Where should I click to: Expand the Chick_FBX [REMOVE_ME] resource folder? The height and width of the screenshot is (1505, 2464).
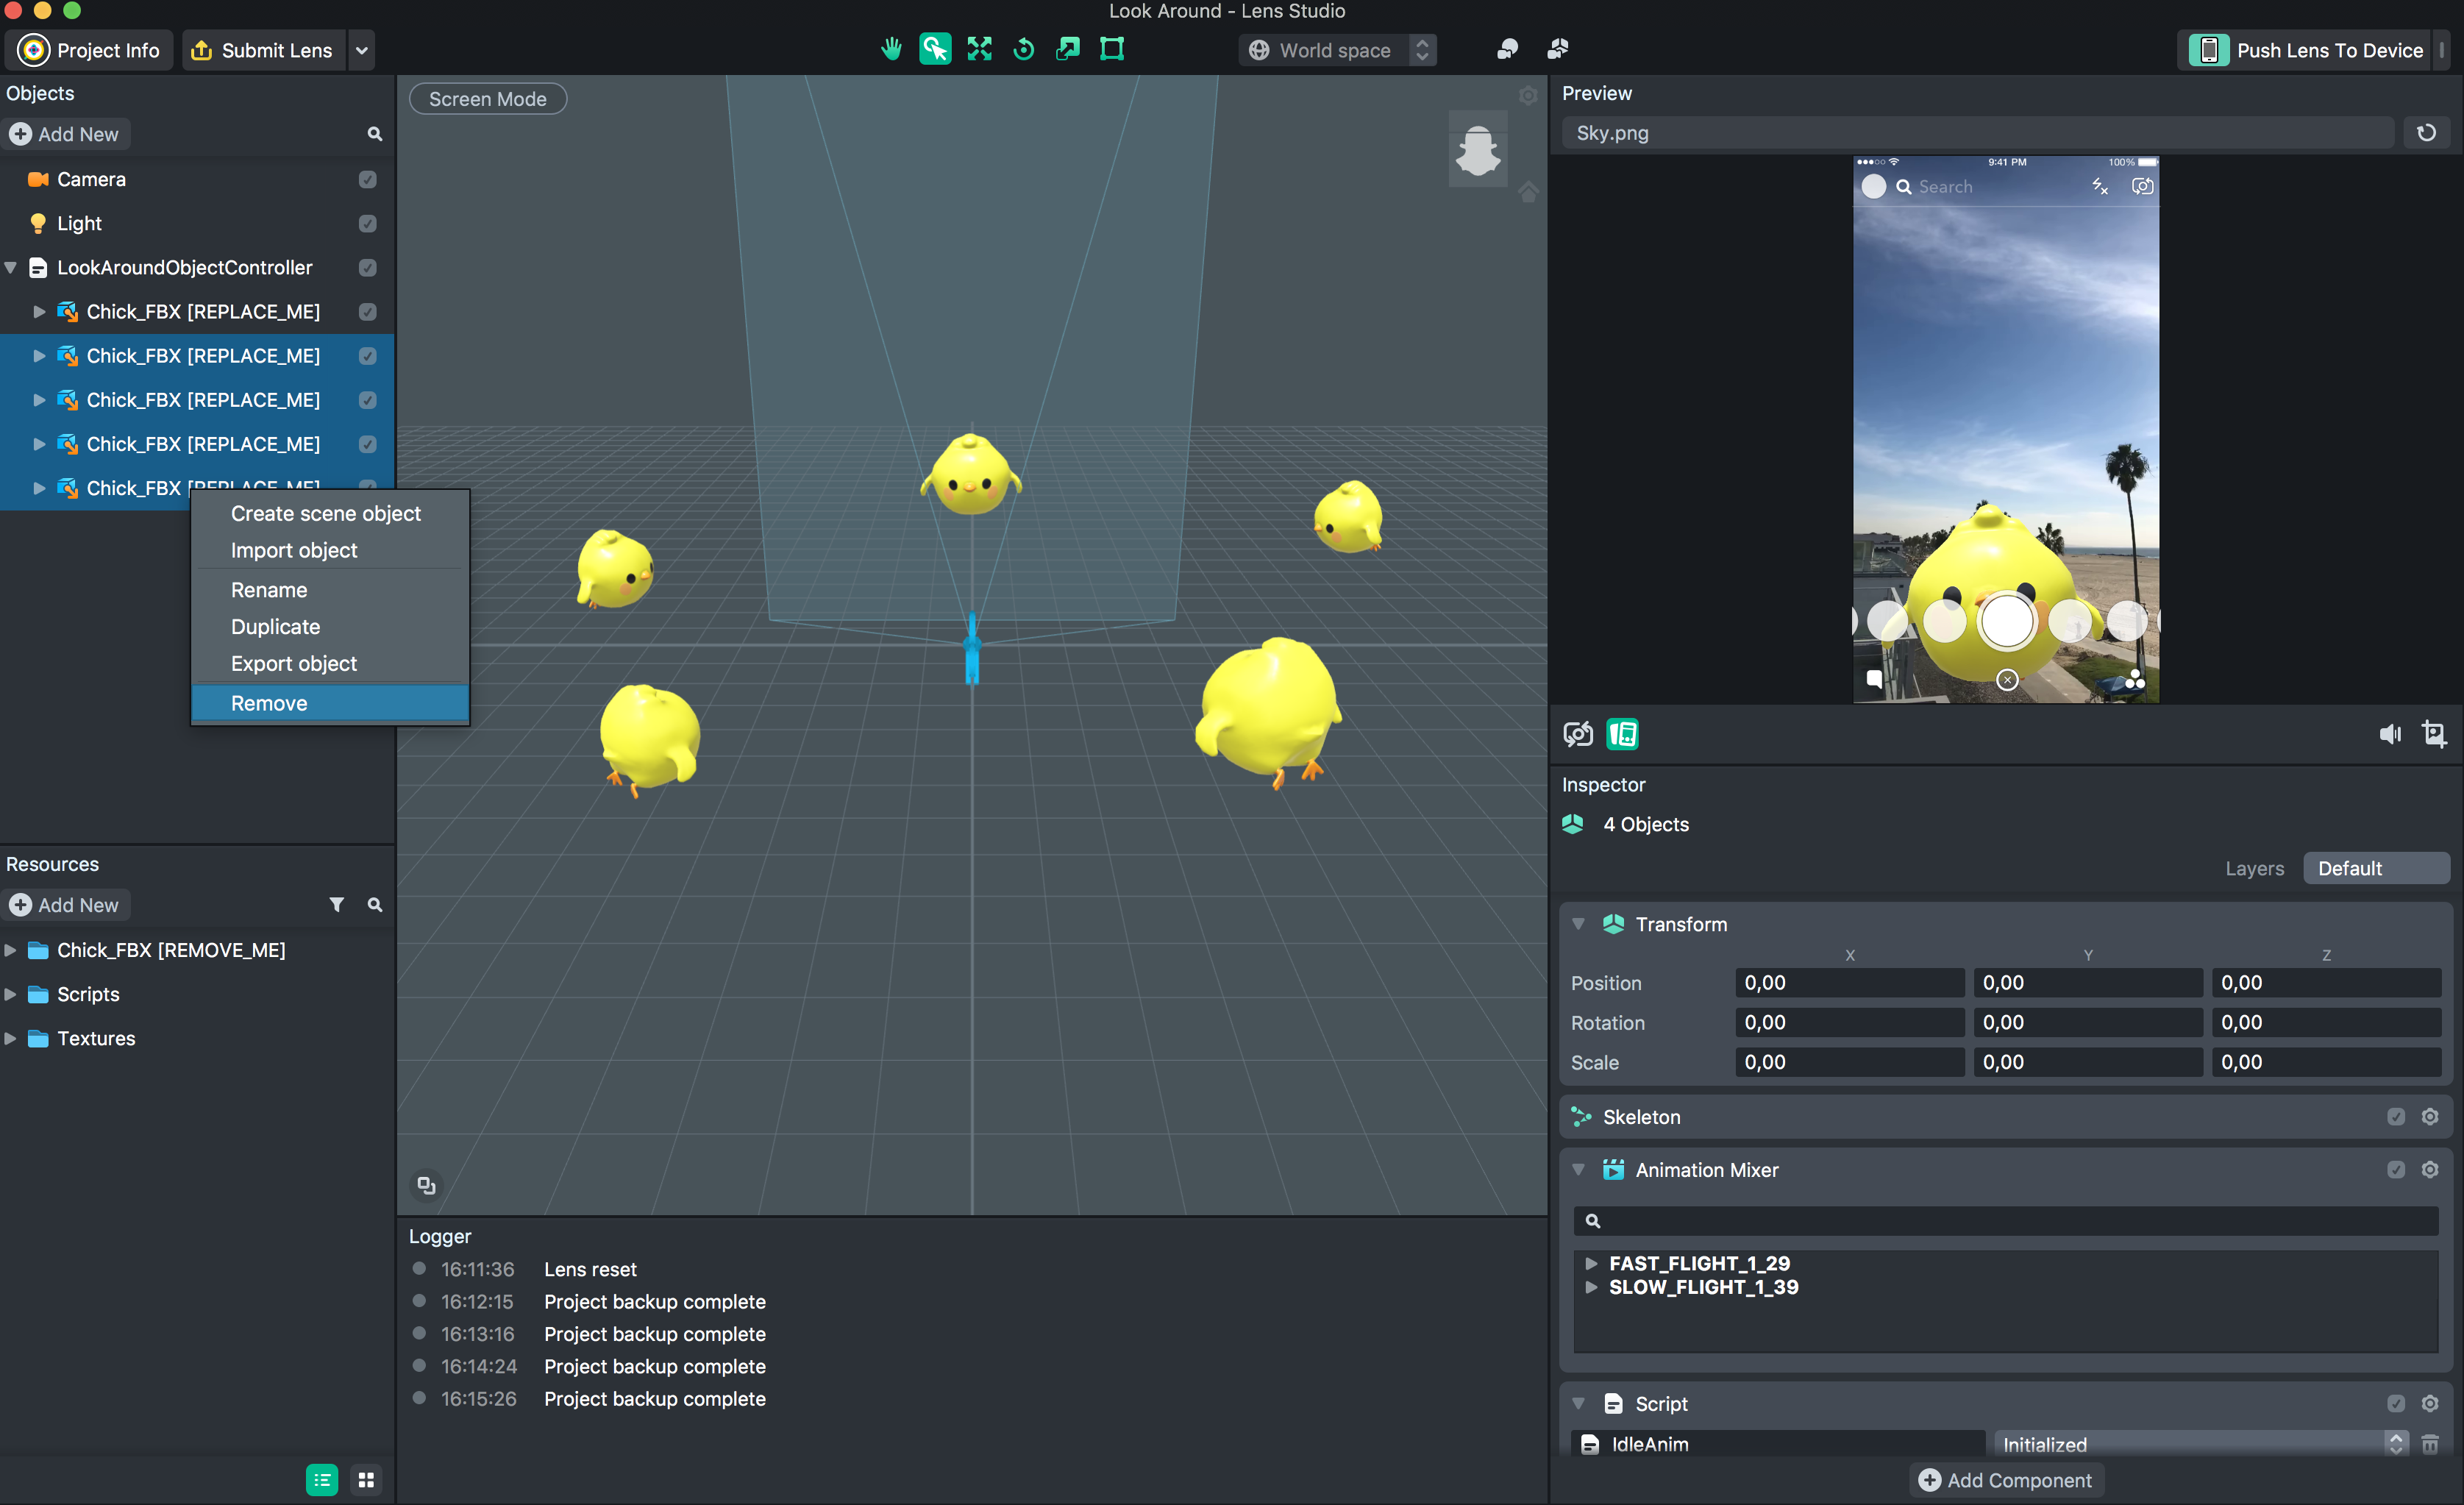(14, 950)
